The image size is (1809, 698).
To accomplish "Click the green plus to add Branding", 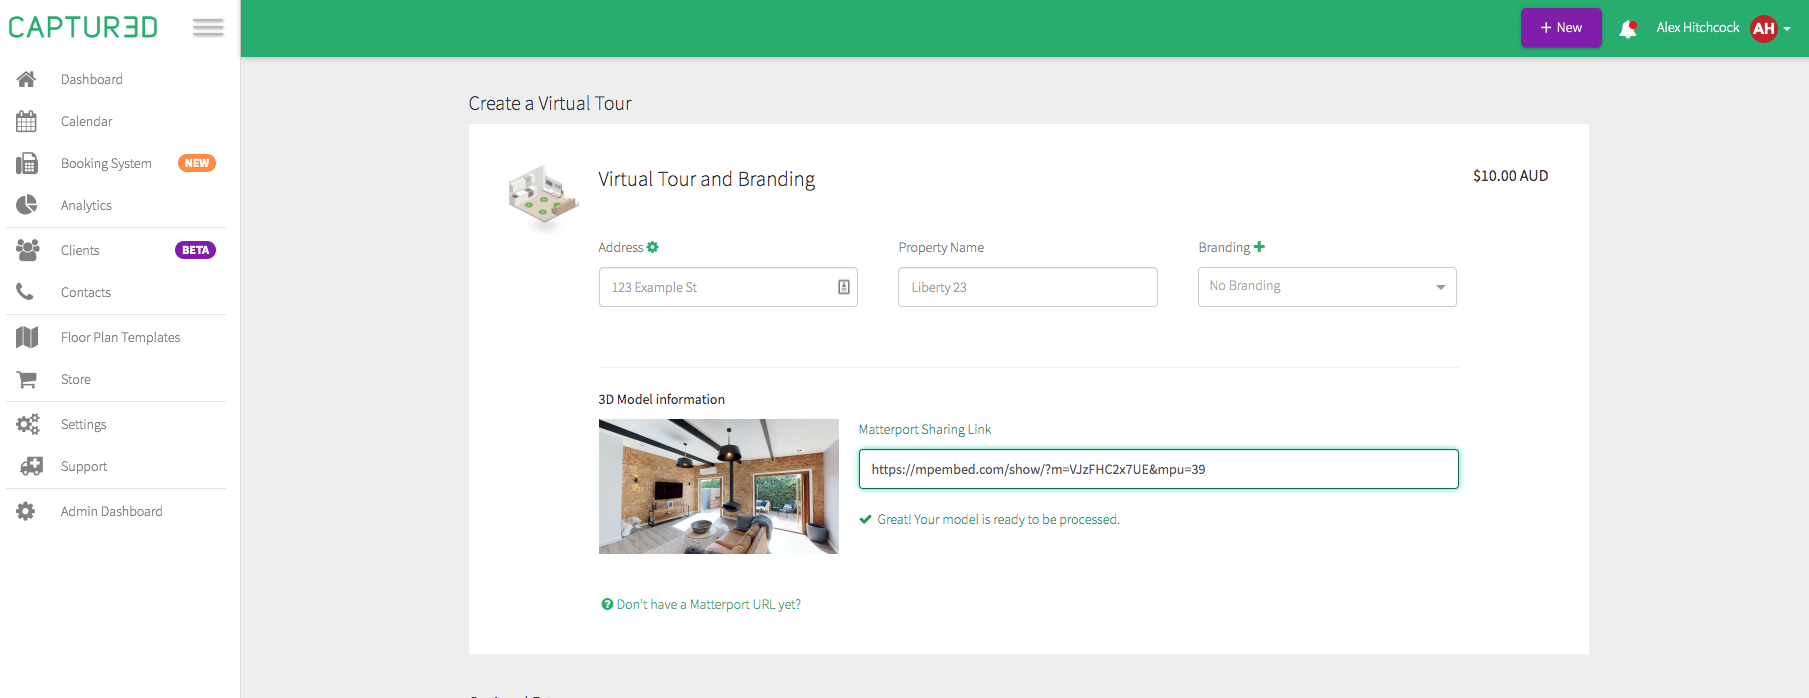I will click(1259, 247).
